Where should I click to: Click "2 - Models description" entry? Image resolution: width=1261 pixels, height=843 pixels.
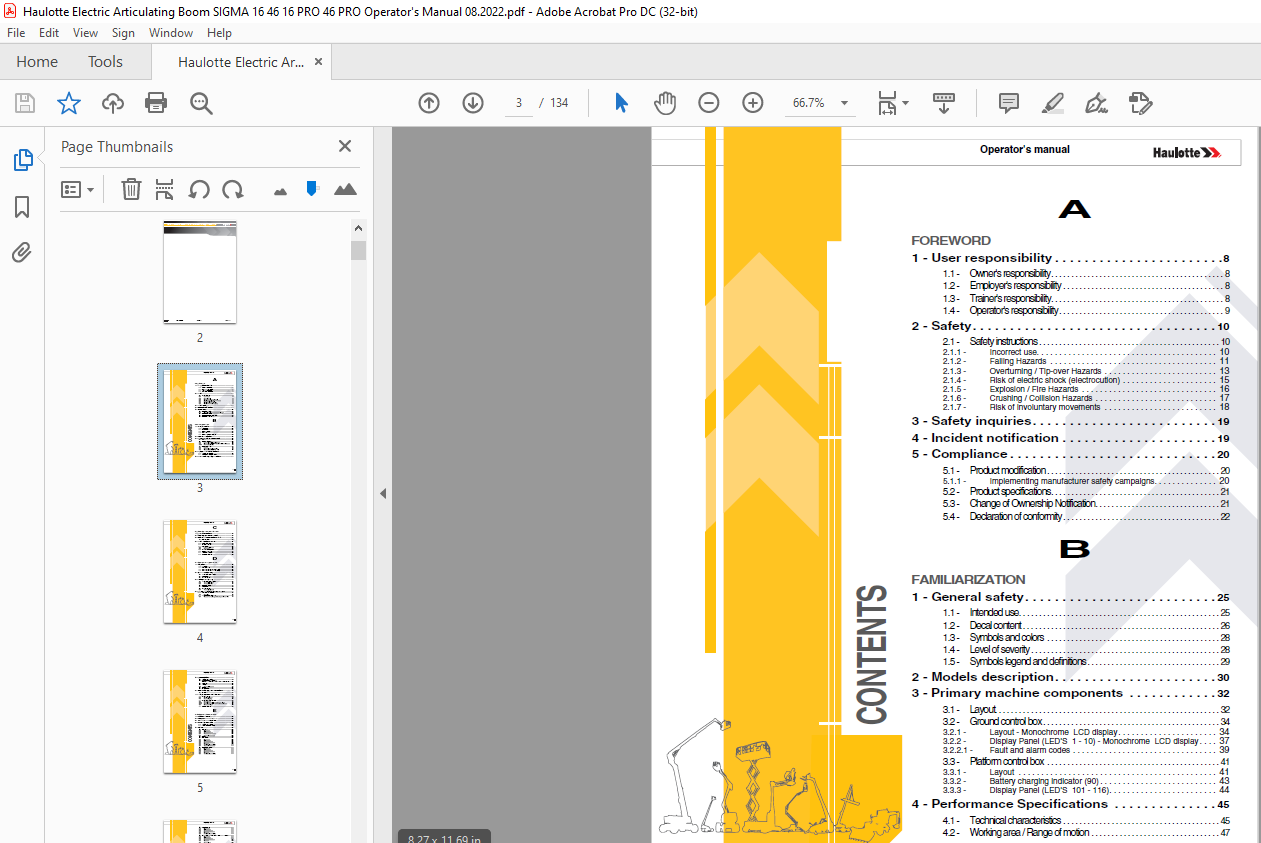(x=1070, y=677)
